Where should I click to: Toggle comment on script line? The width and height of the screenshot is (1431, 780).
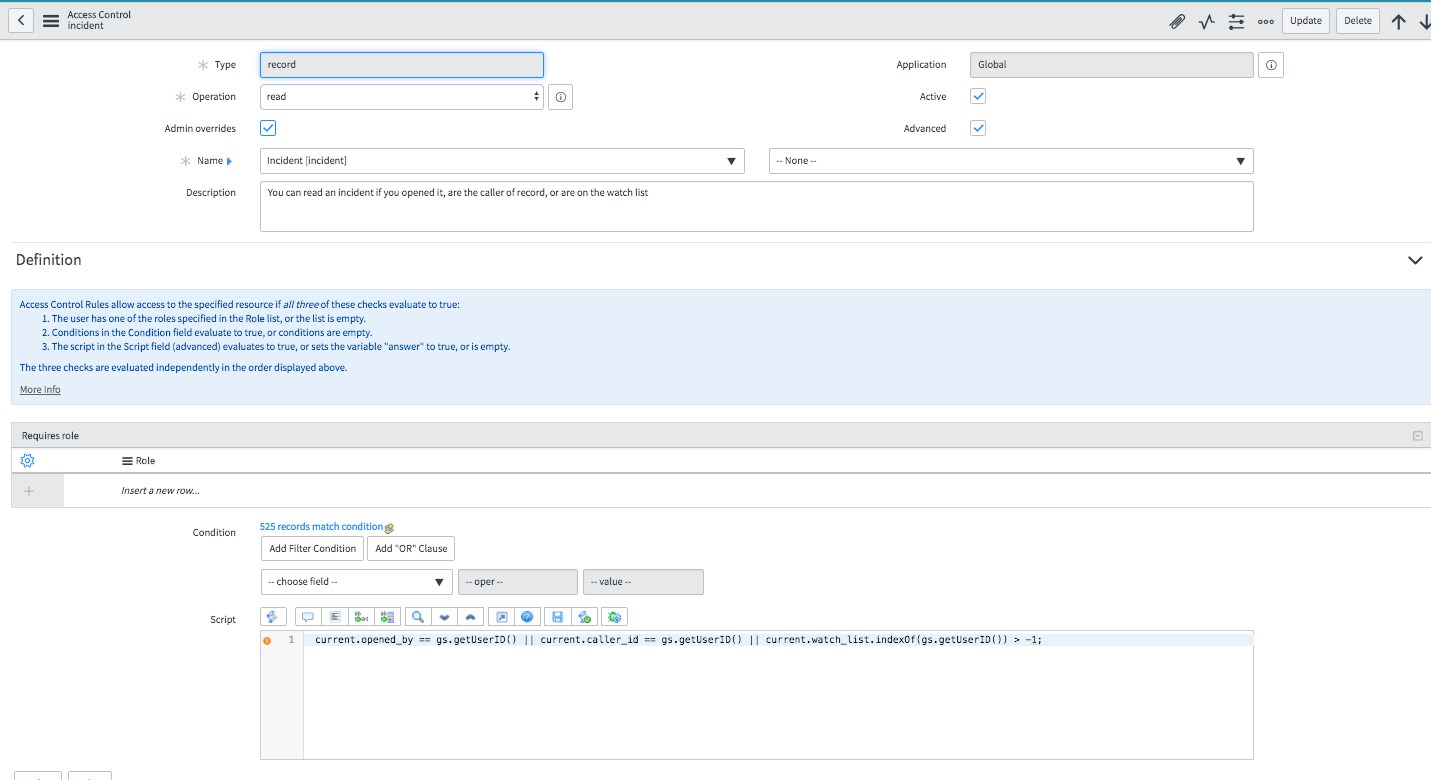click(x=308, y=617)
